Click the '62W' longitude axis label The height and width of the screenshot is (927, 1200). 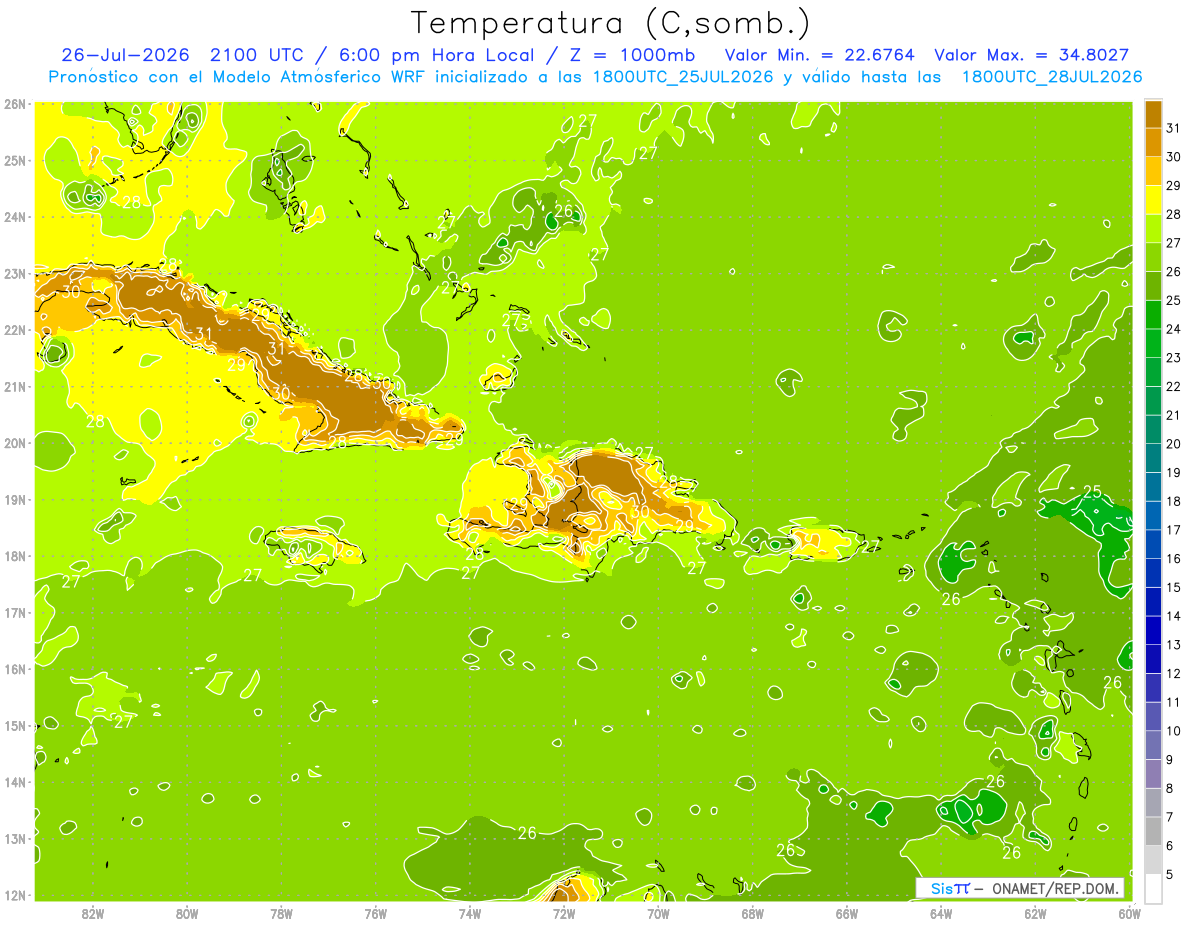(1035, 913)
